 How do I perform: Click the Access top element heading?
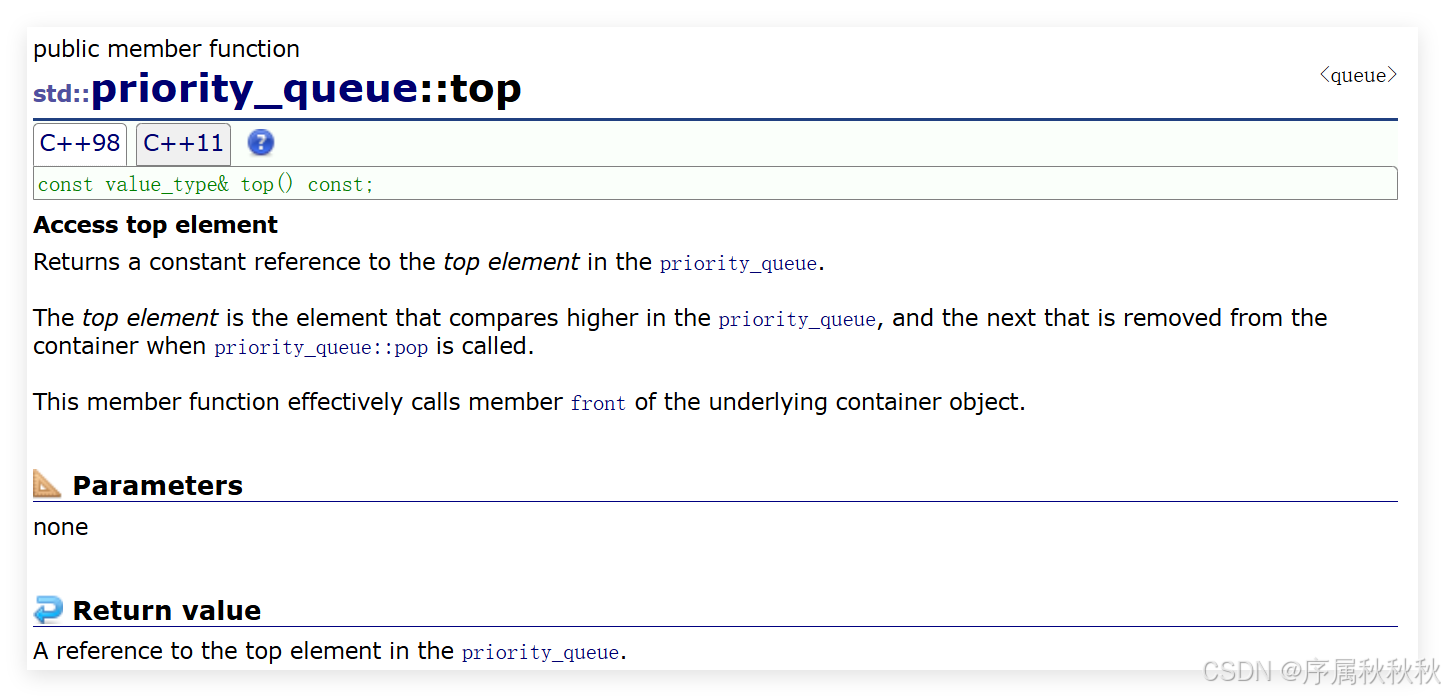(155, 225)
